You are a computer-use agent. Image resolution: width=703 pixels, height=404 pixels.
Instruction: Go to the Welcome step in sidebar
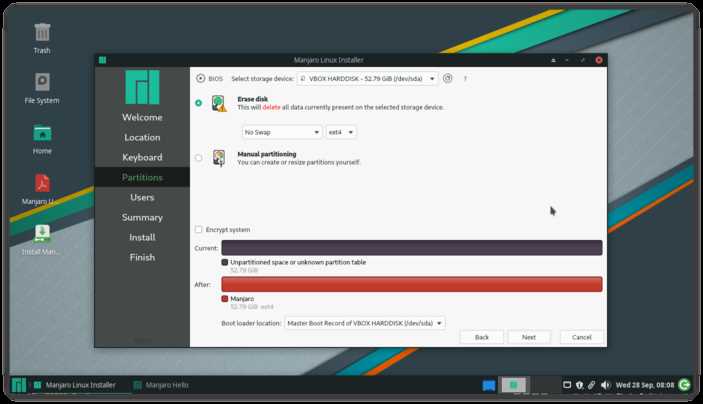pyautogui.click(x=142, y=117)
